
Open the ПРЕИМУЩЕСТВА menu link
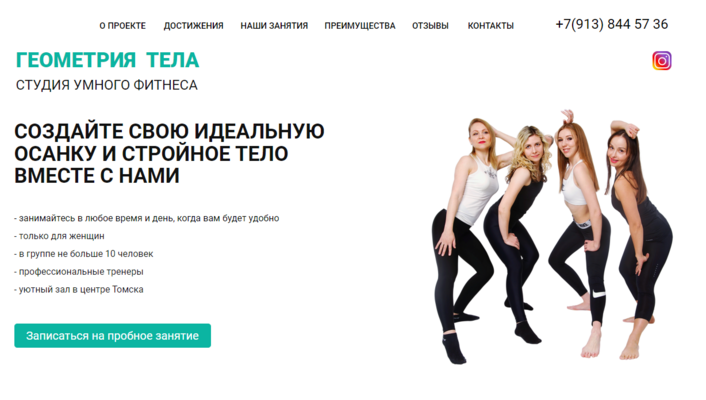[360, 26]
